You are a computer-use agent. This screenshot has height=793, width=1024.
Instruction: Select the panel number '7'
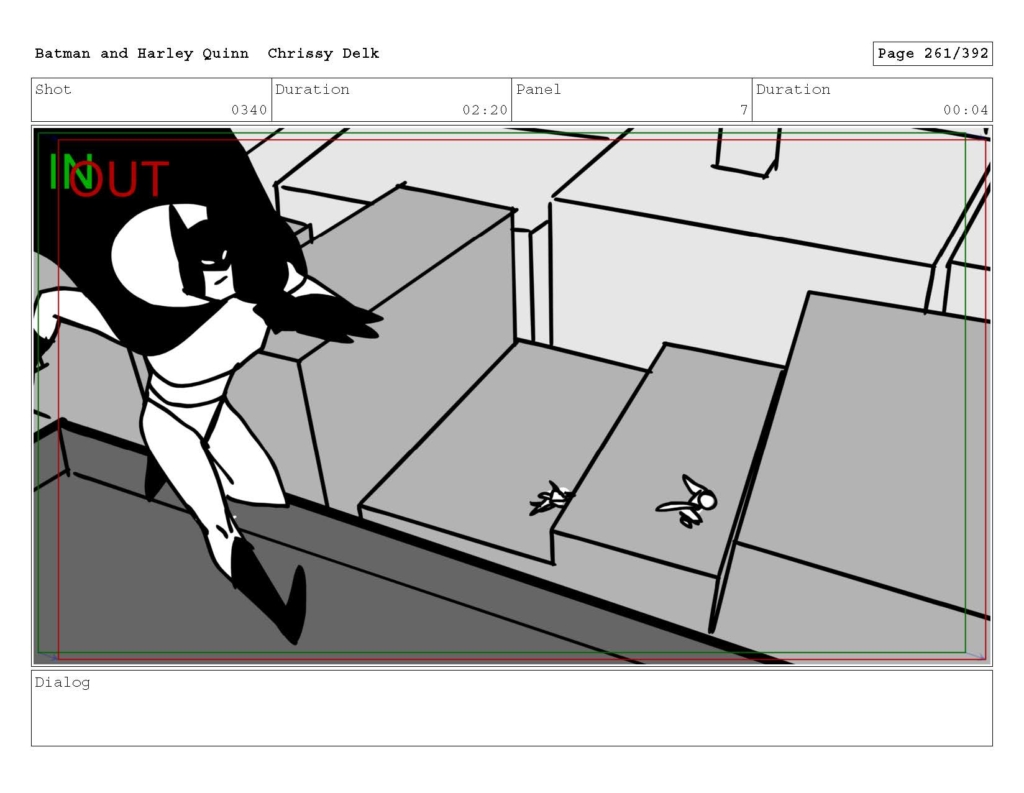[x=743, y=110]
